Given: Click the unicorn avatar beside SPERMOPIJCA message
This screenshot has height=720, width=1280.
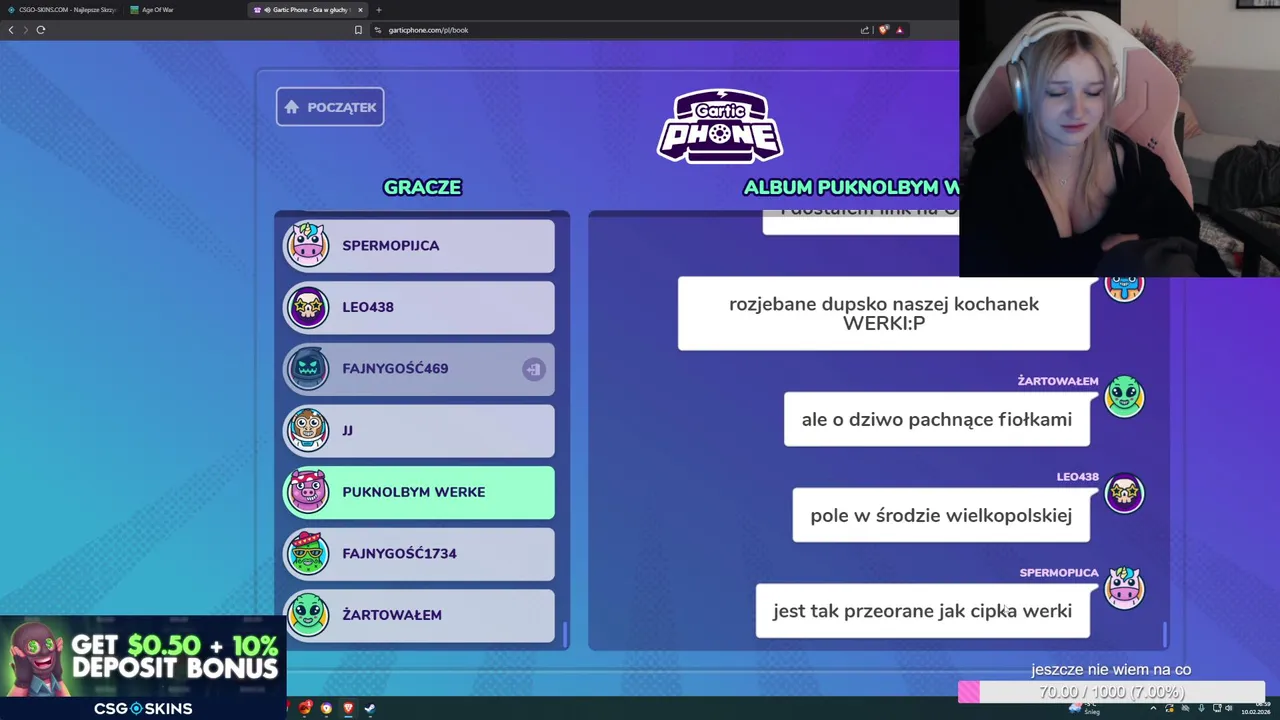Looking at the screenshot, I should [1124, 588].
